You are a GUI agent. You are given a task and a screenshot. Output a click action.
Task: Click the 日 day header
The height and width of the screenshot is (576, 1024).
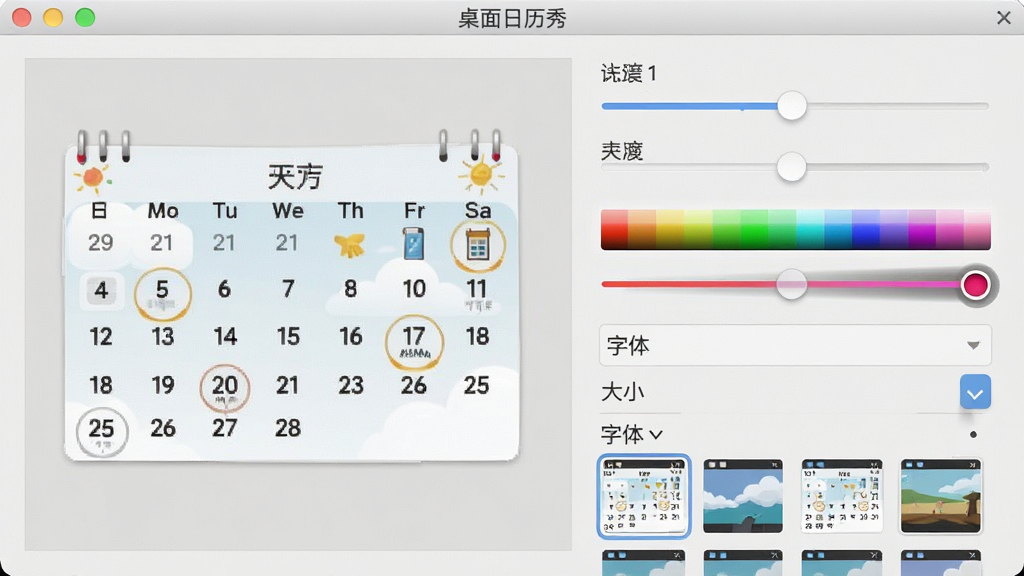99,210
